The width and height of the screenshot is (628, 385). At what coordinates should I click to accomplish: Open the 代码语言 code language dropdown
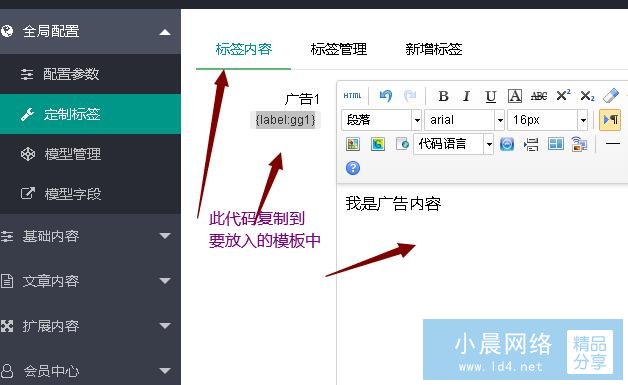[453, 144]
